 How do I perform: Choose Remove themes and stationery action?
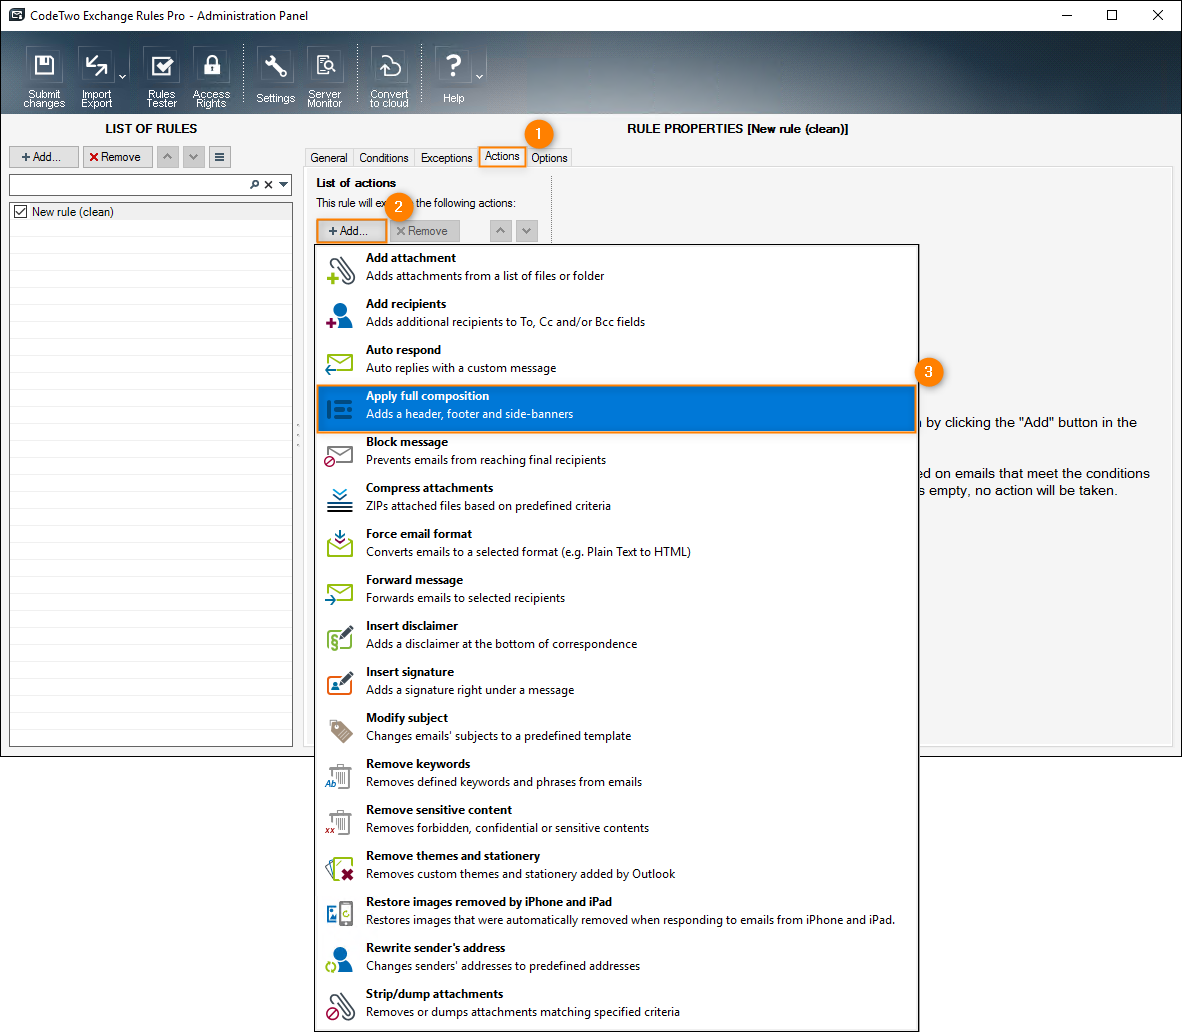616,865
